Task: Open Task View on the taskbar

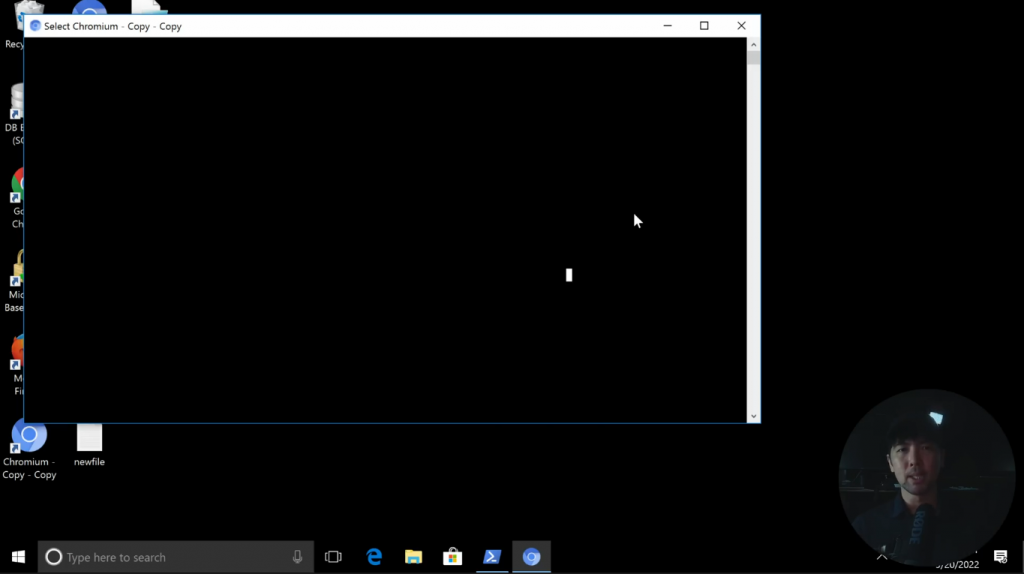Action: [333, 557]
